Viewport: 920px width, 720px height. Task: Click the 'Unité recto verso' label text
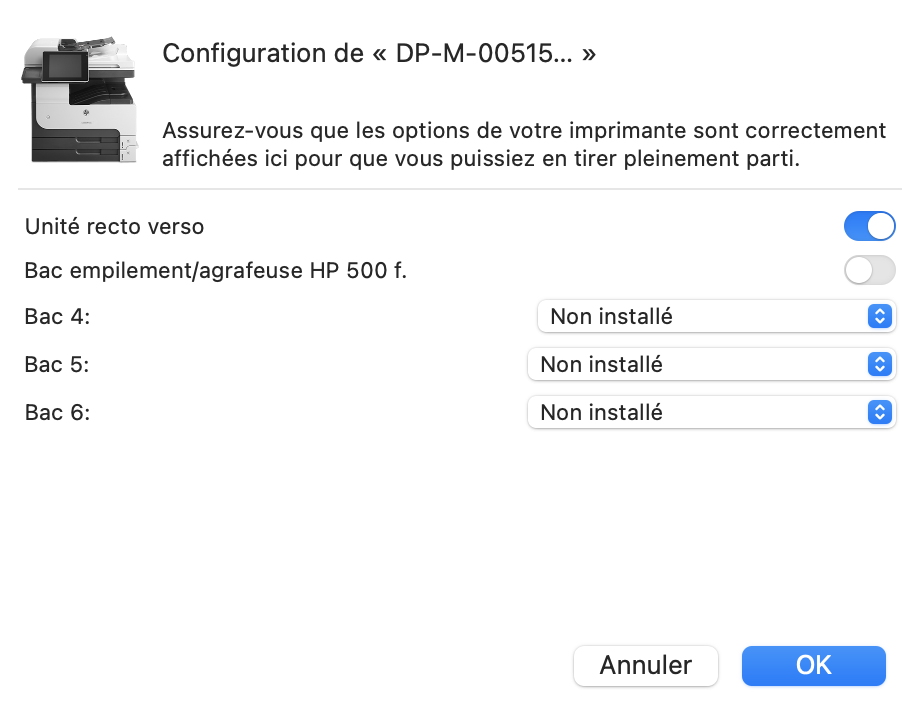(x=114, y=227)
